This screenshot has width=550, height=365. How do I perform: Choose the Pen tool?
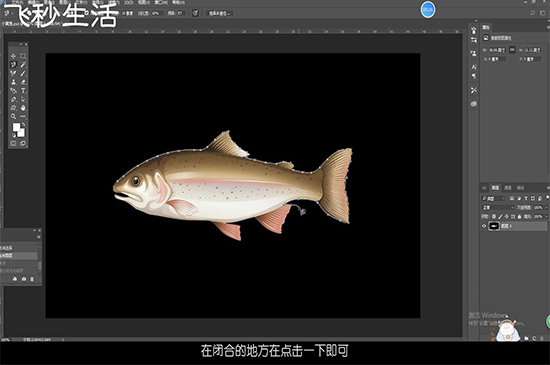13,99
